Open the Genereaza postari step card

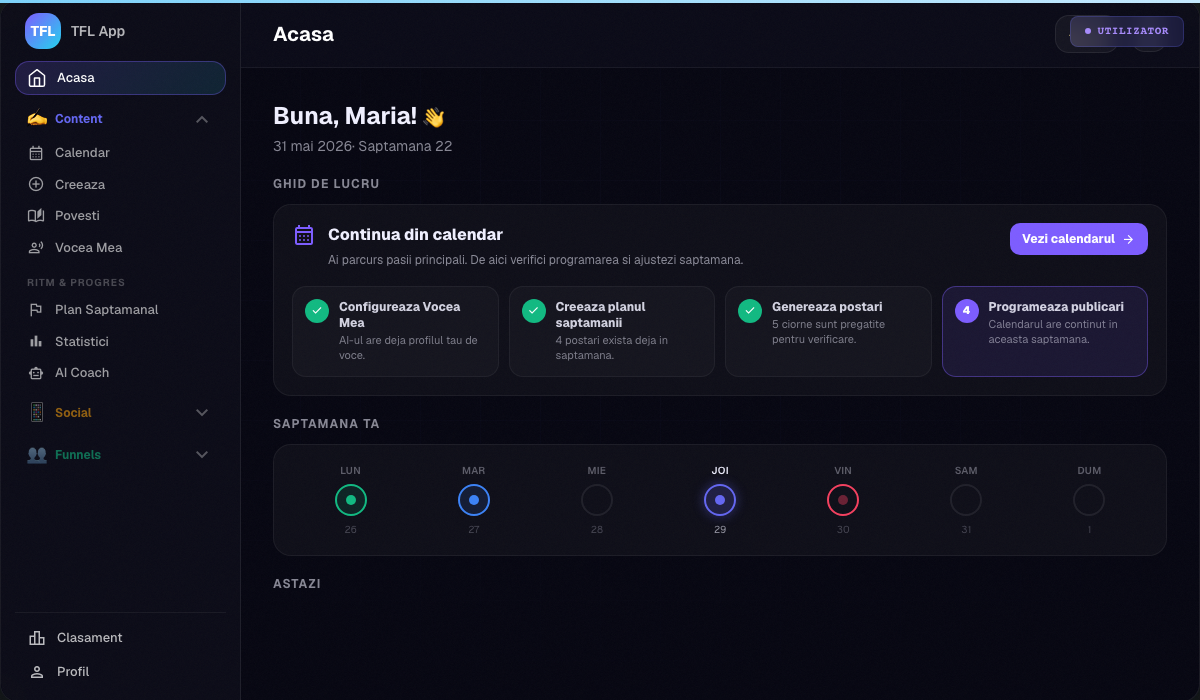click(828, 331)
